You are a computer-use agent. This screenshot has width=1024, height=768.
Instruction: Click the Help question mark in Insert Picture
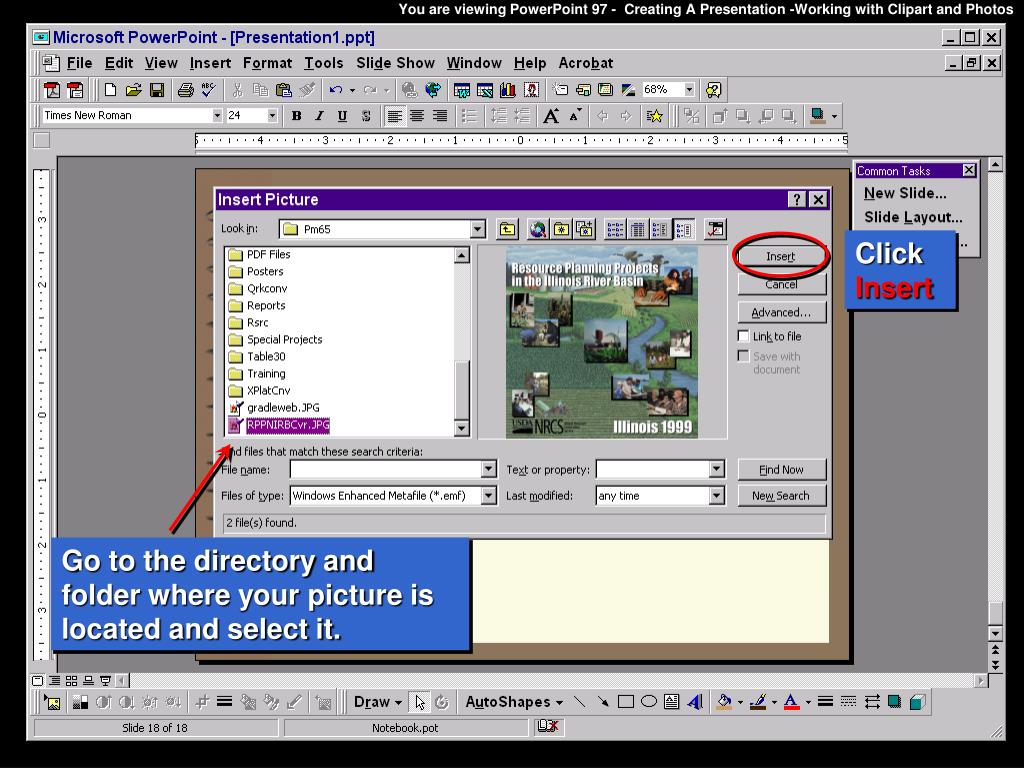[796, 199]
